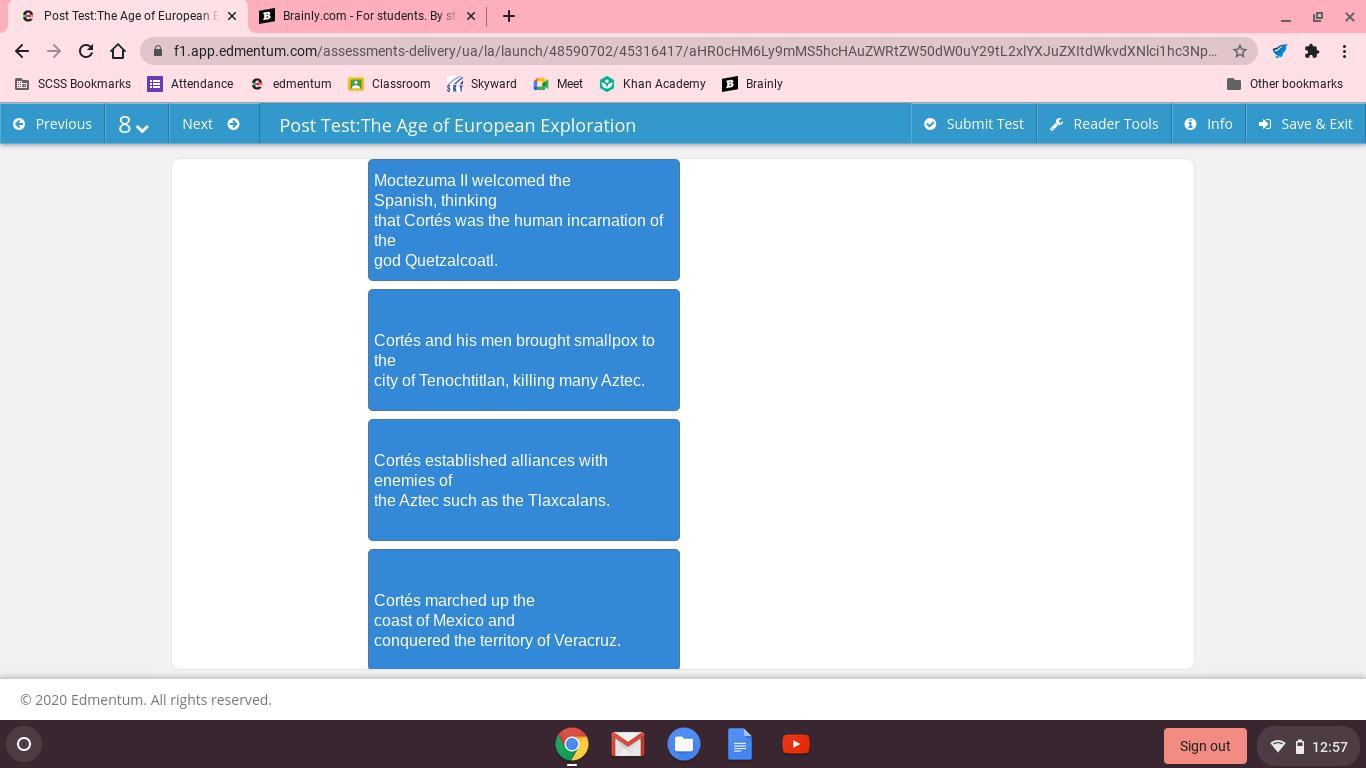
Task: Go to Previous question
Action: 52,124
